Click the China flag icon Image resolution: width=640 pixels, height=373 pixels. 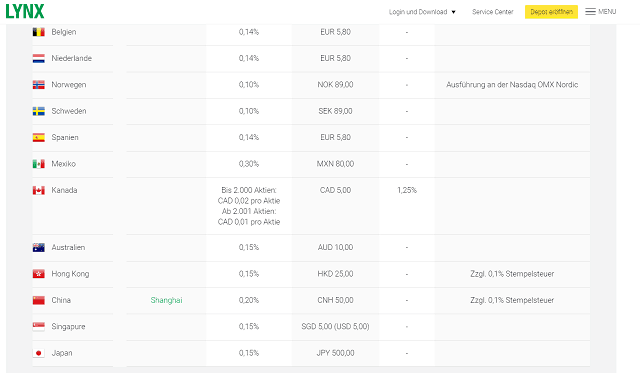[x=39, y=300]
